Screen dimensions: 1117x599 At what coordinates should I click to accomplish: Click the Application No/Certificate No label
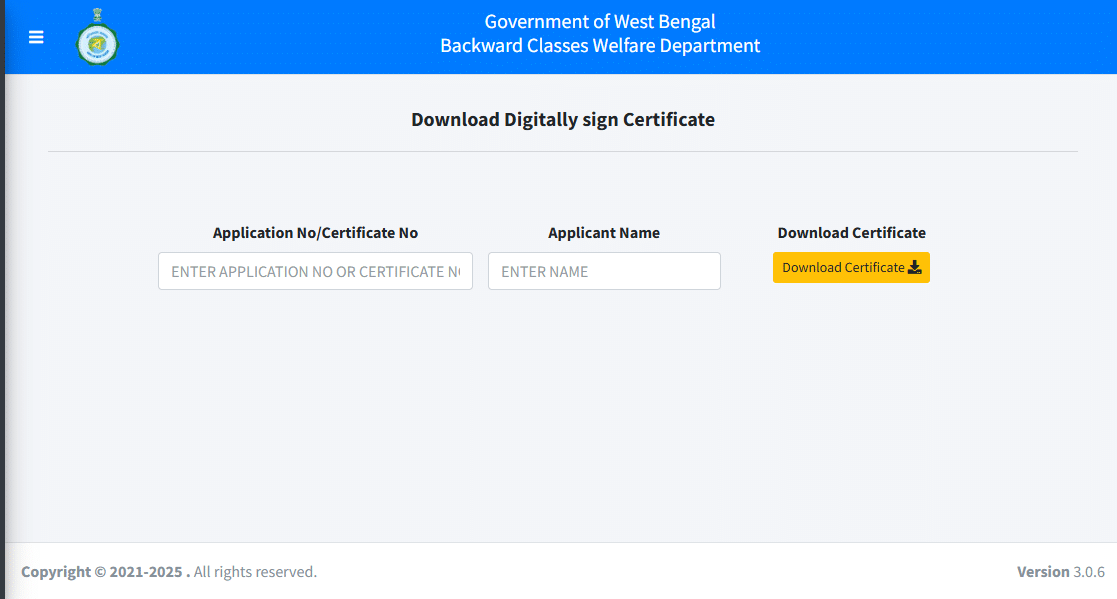pyautogui.click(x=316, y=232)
